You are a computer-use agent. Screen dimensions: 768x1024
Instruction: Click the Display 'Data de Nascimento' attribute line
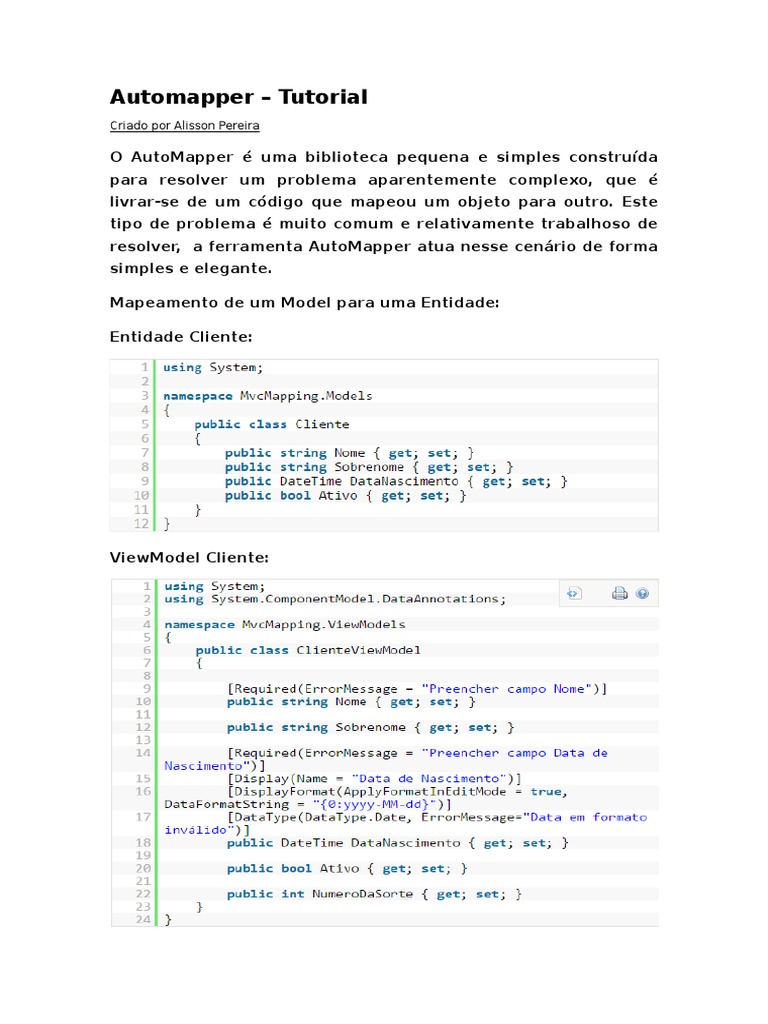(x=374, y=778)
